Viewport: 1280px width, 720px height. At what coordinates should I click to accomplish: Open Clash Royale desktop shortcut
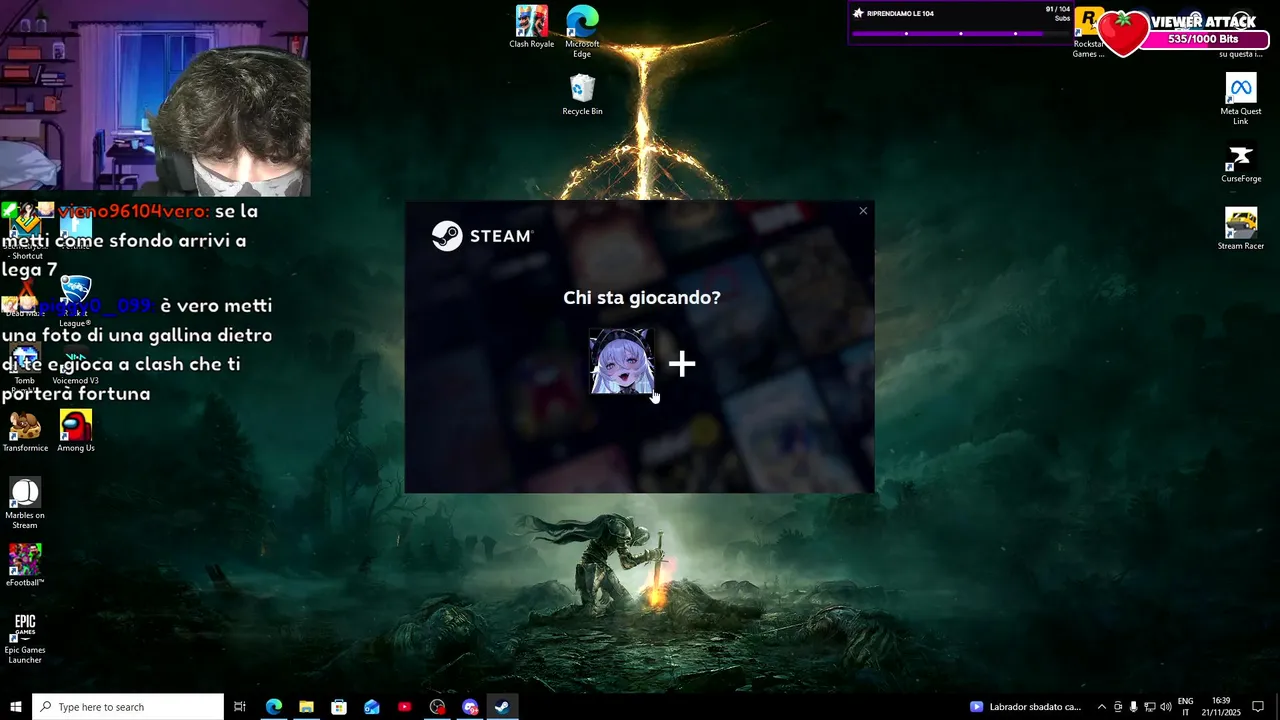[x=532, y=27]
